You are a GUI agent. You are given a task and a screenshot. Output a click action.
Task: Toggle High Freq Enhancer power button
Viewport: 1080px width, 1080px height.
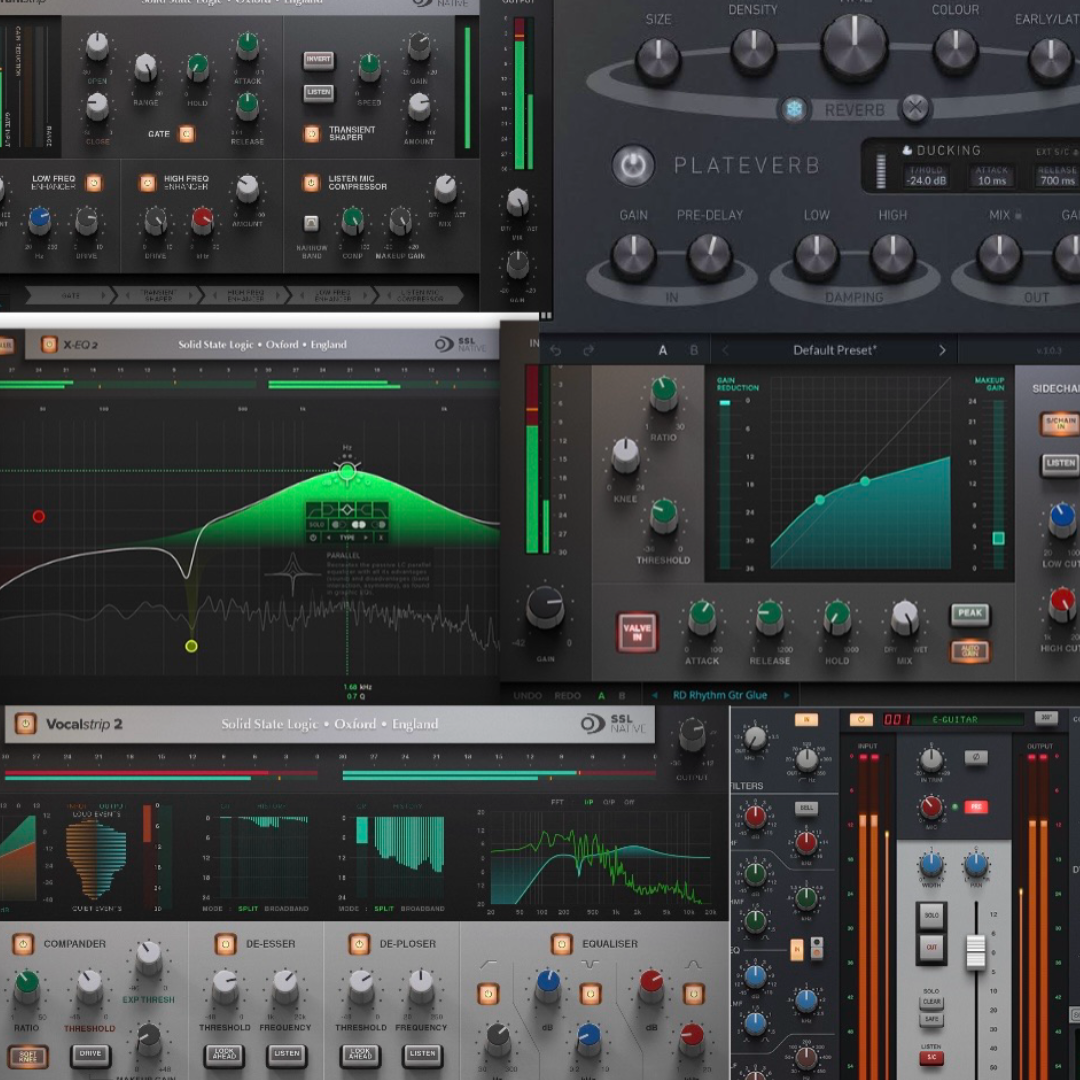click(147, 183)
